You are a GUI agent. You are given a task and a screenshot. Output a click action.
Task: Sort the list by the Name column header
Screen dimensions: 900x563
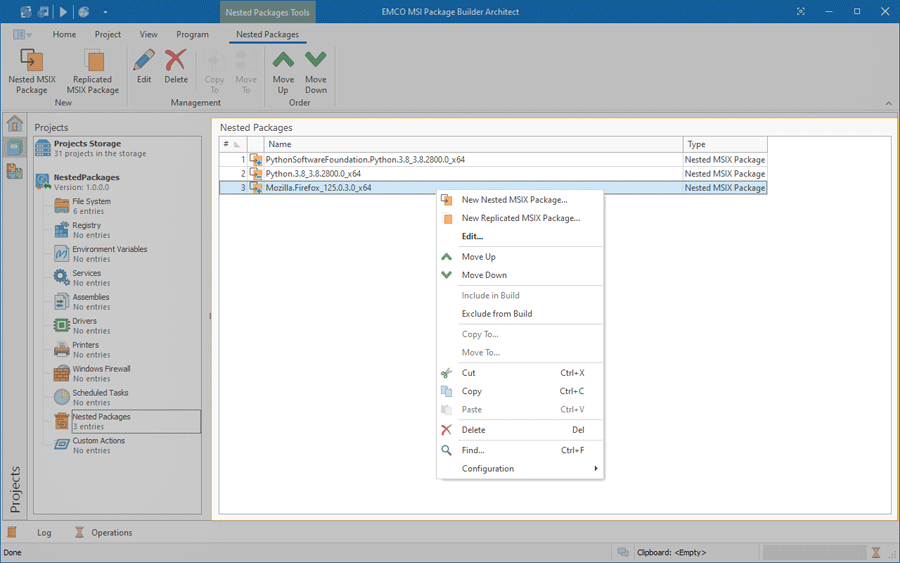point(473,144)
